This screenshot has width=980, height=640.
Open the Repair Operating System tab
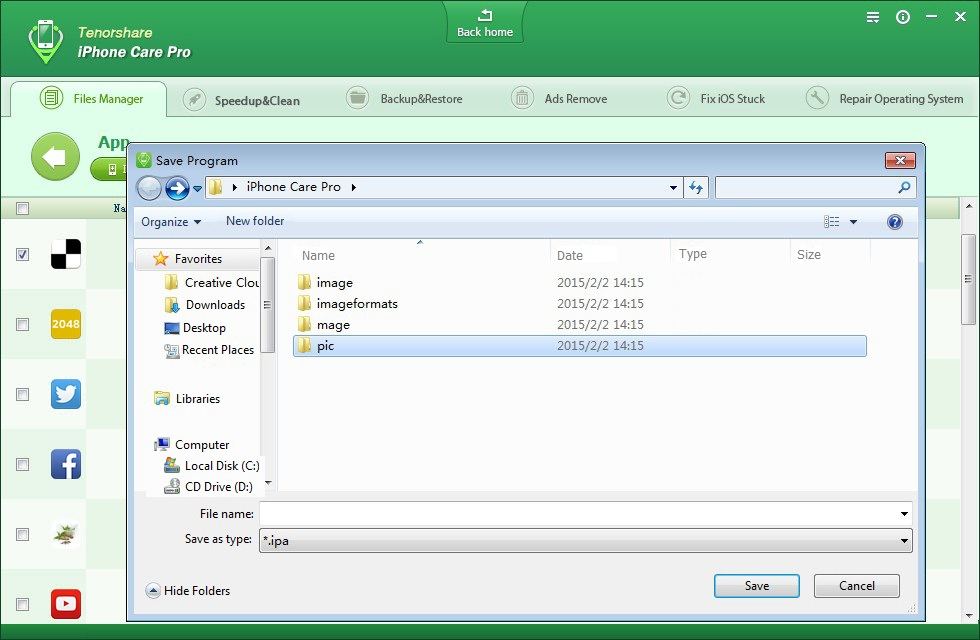[884, 99]
